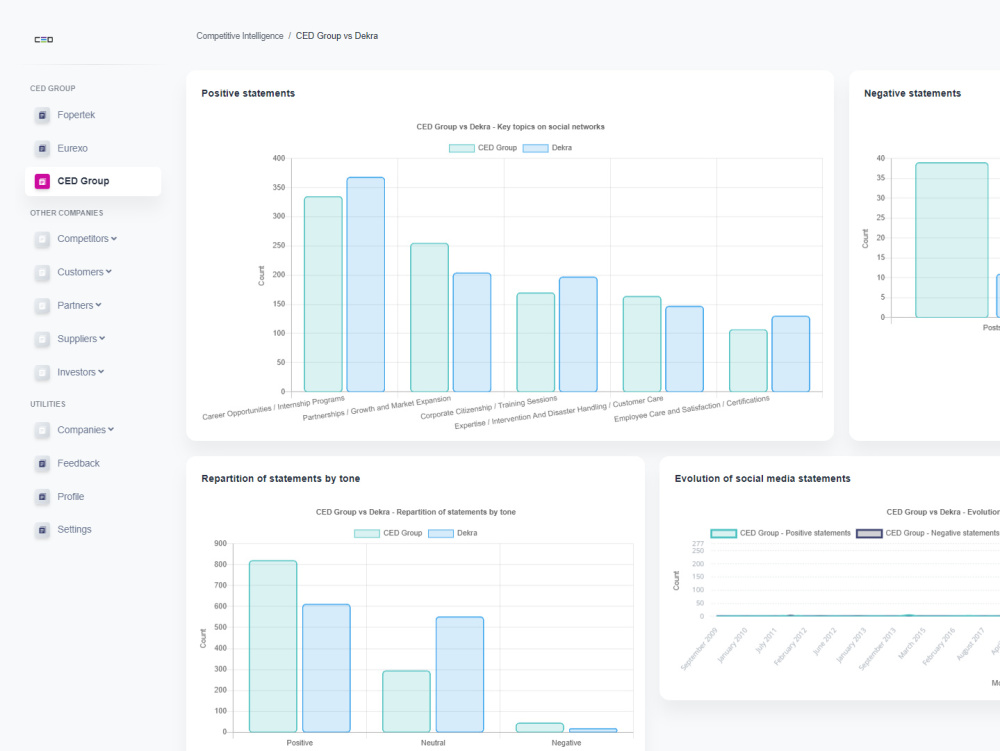The image size is (1000, 751).
Task: Click Dekra Employee Care bar
Action: click(x=791, y=354)
